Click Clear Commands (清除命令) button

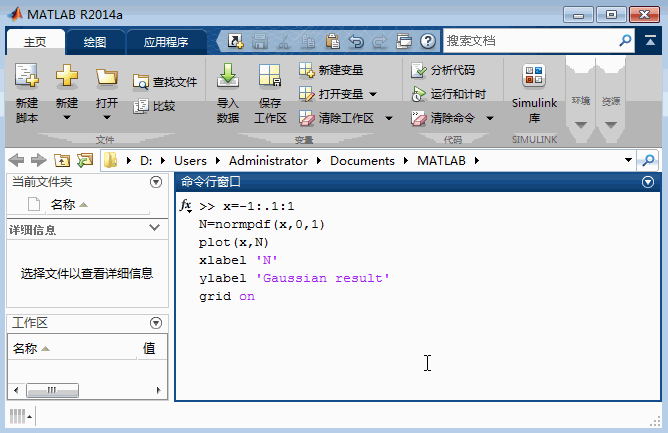point(443,118)
